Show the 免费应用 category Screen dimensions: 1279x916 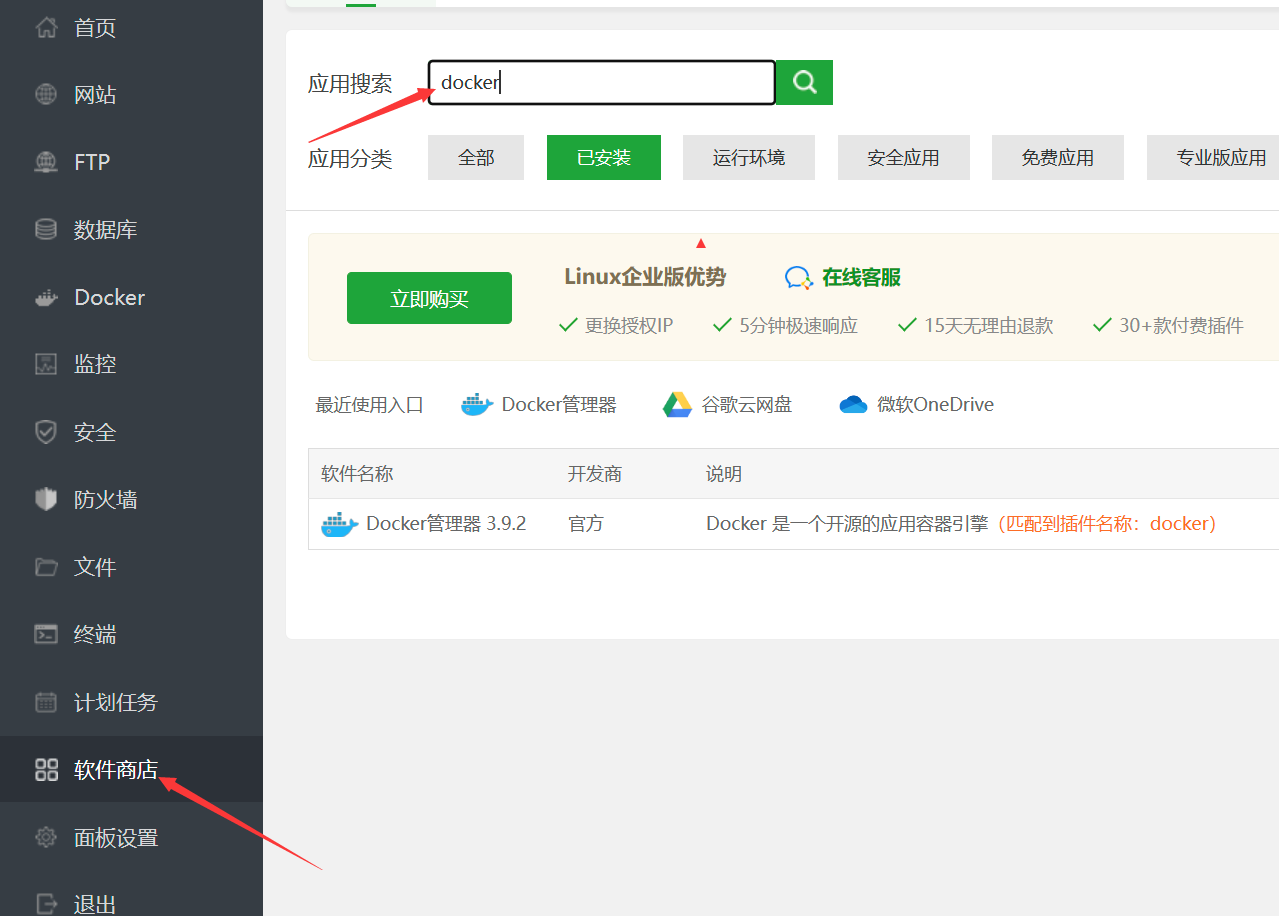[x=1057, y=158]
